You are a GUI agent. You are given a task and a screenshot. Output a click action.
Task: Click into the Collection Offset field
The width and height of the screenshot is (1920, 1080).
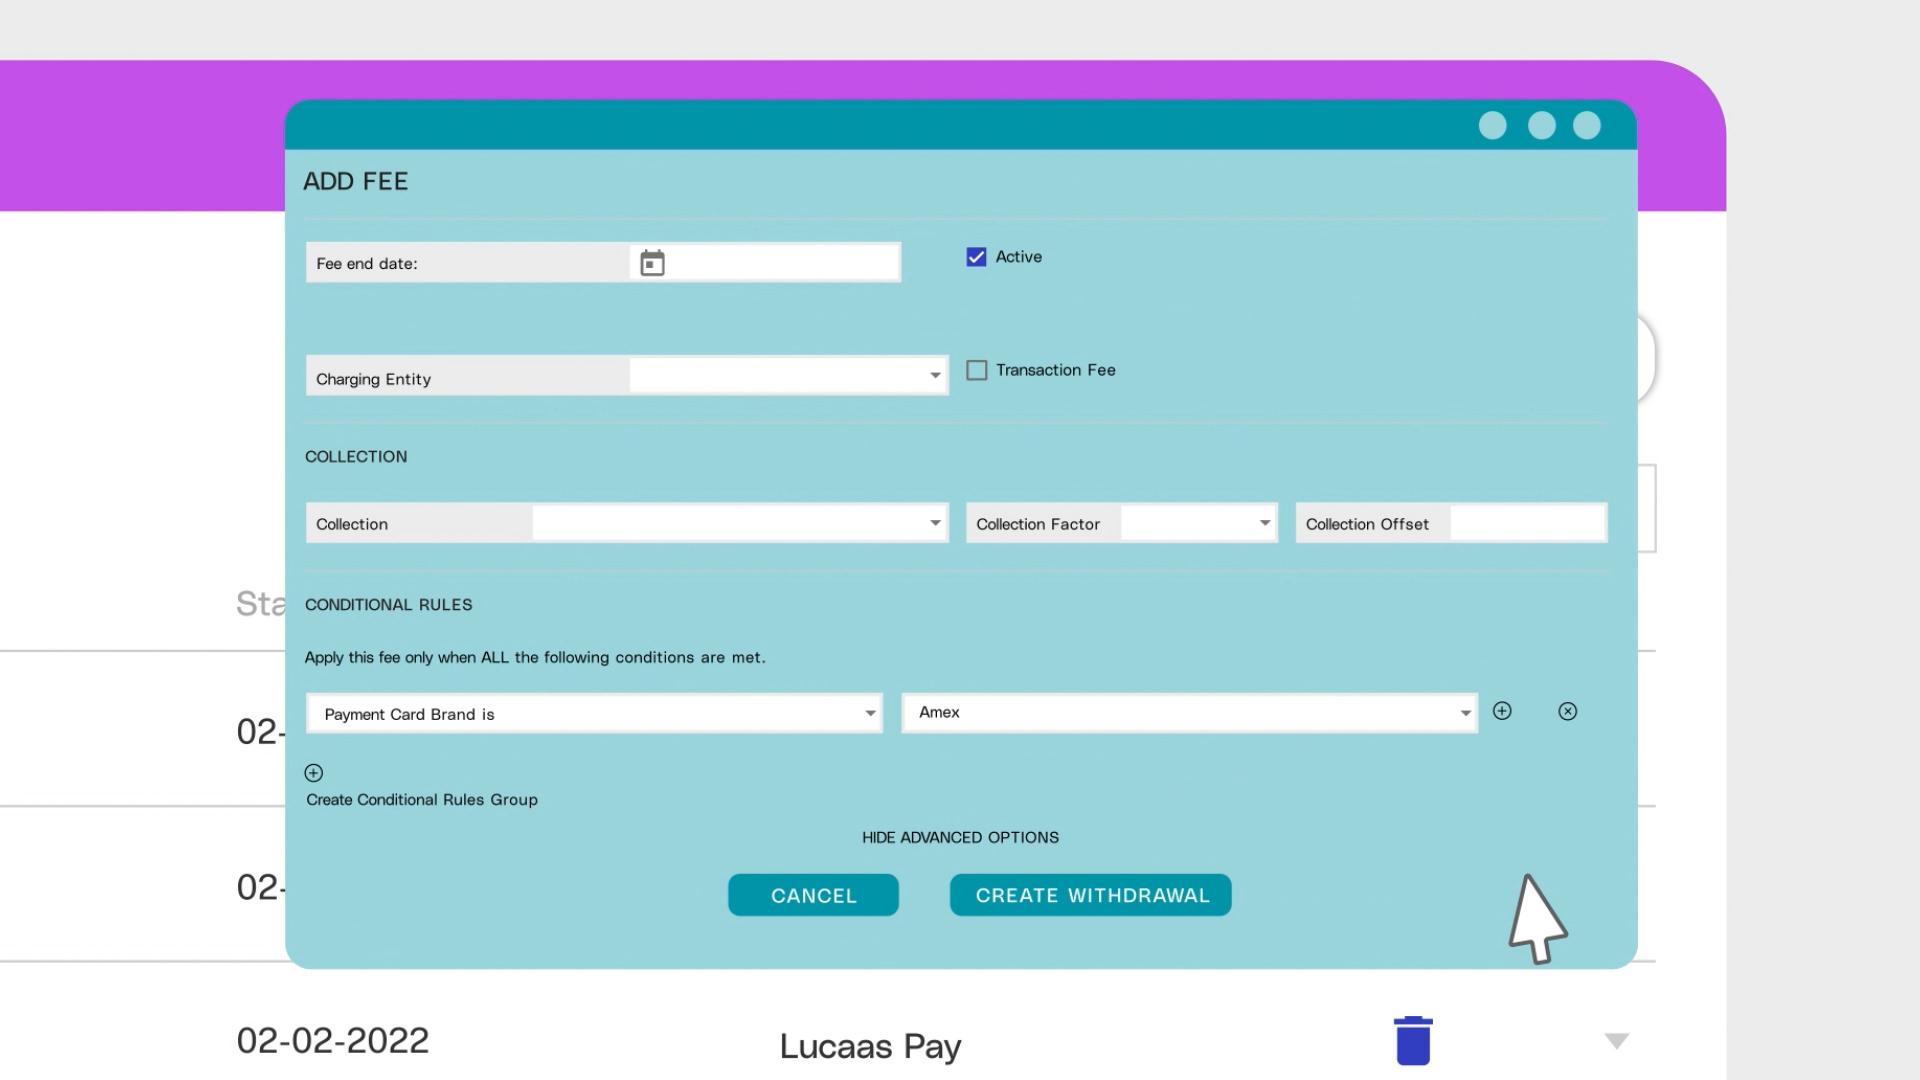[1527, 523]
